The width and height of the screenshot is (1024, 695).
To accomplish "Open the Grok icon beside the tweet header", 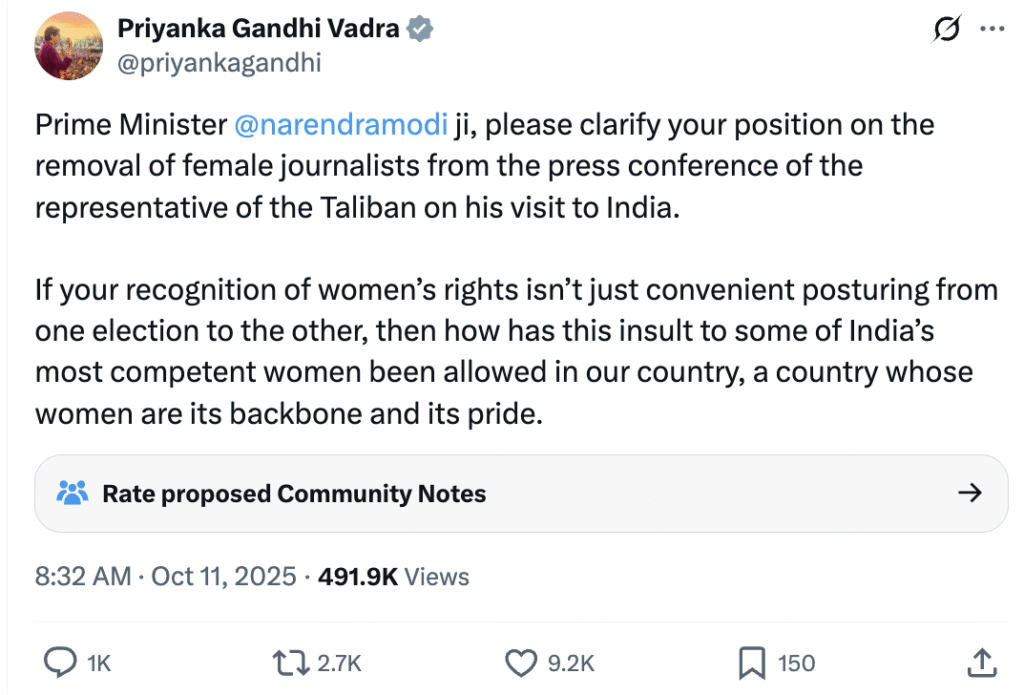I will 945,31.
